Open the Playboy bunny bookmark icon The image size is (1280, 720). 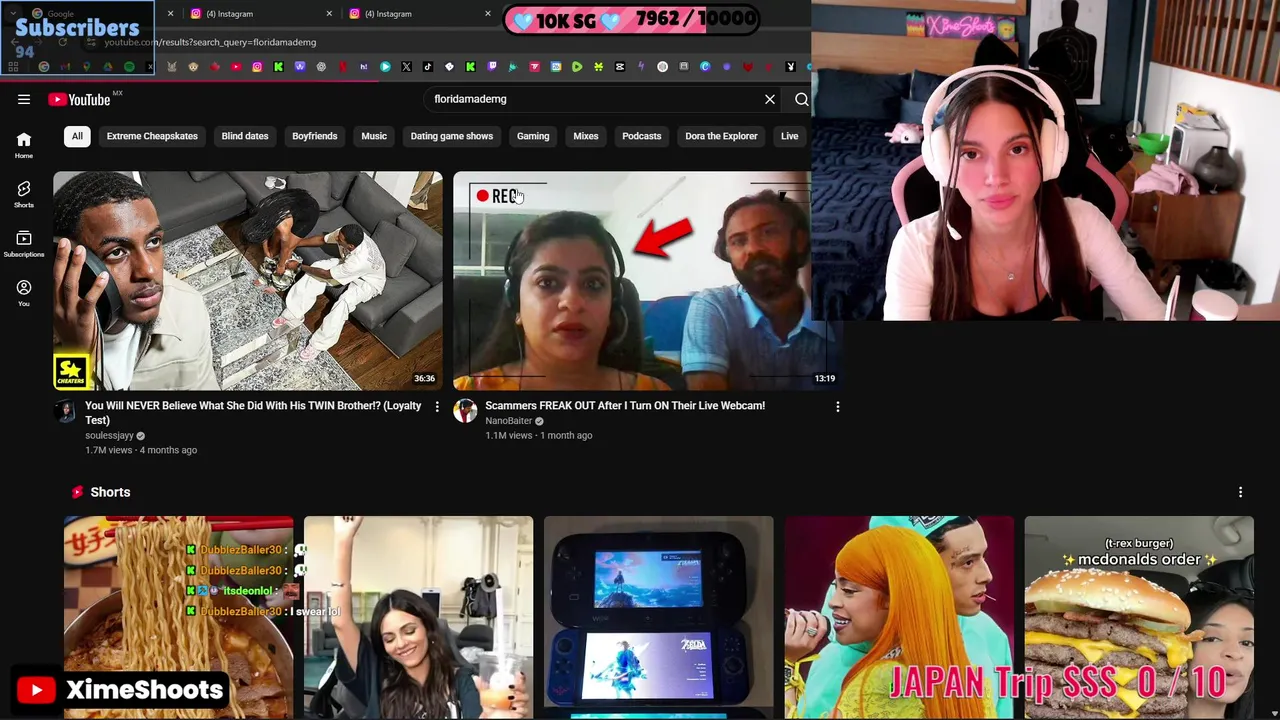point(790,67)
